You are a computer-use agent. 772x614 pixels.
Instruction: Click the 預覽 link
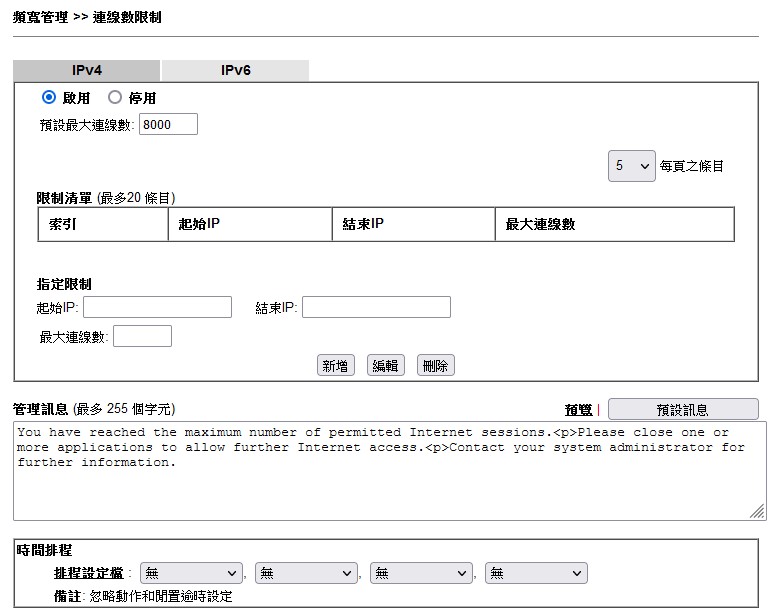578,409
